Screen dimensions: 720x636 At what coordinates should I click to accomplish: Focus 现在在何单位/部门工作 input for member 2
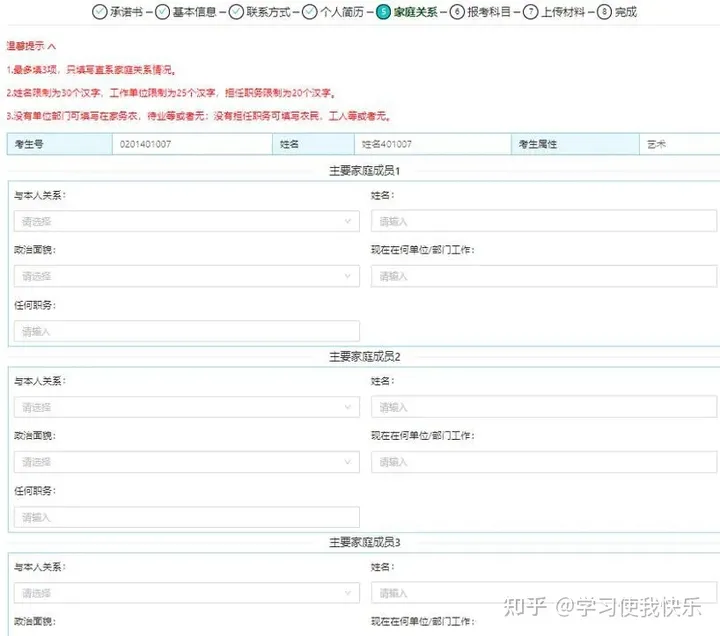click(544, 462)
